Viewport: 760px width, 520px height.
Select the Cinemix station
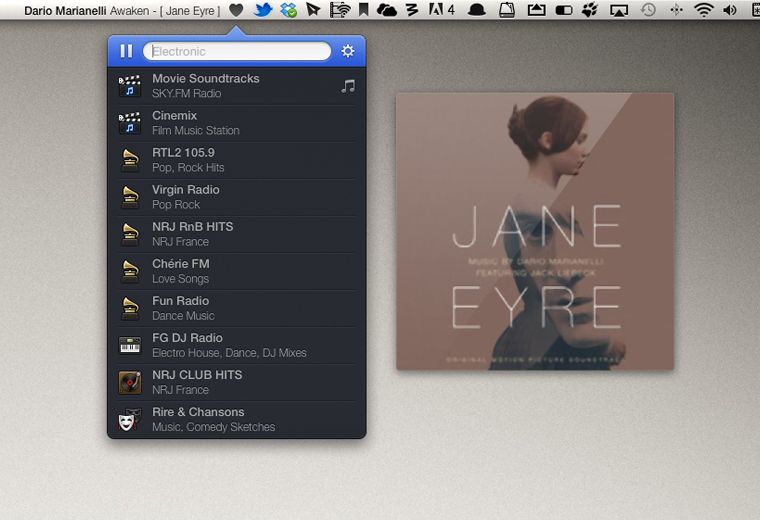coord(237,123)
